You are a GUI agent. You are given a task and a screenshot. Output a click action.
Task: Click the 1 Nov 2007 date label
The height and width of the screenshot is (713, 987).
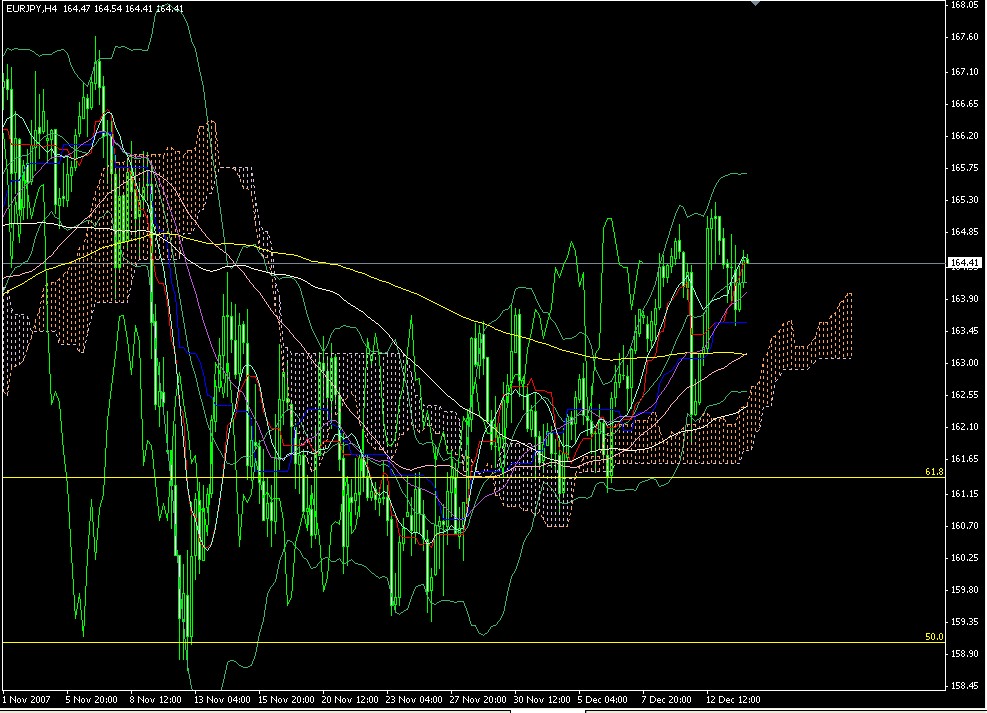tap(26, 700)
